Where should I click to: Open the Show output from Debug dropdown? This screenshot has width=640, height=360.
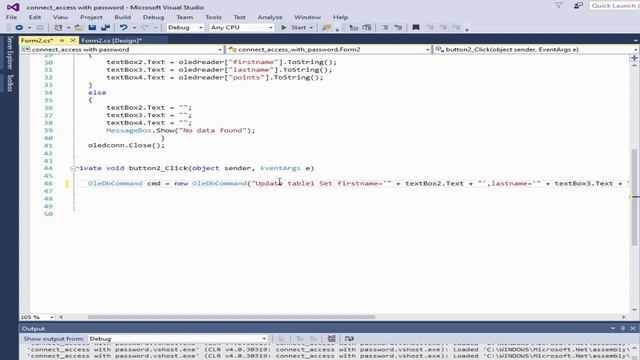(178, 339)
